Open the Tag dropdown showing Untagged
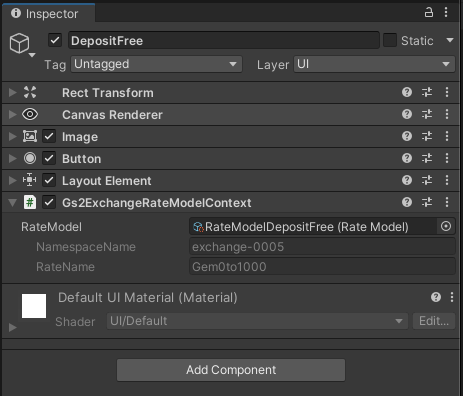Viewport: 463px width, 396px height. [156, 64]
